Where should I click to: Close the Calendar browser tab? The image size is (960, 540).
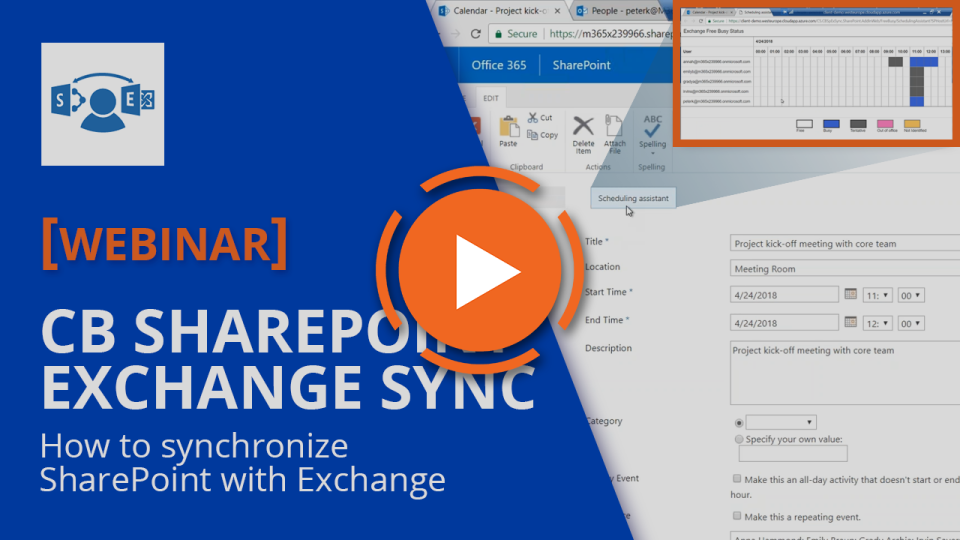pos(557,11)
